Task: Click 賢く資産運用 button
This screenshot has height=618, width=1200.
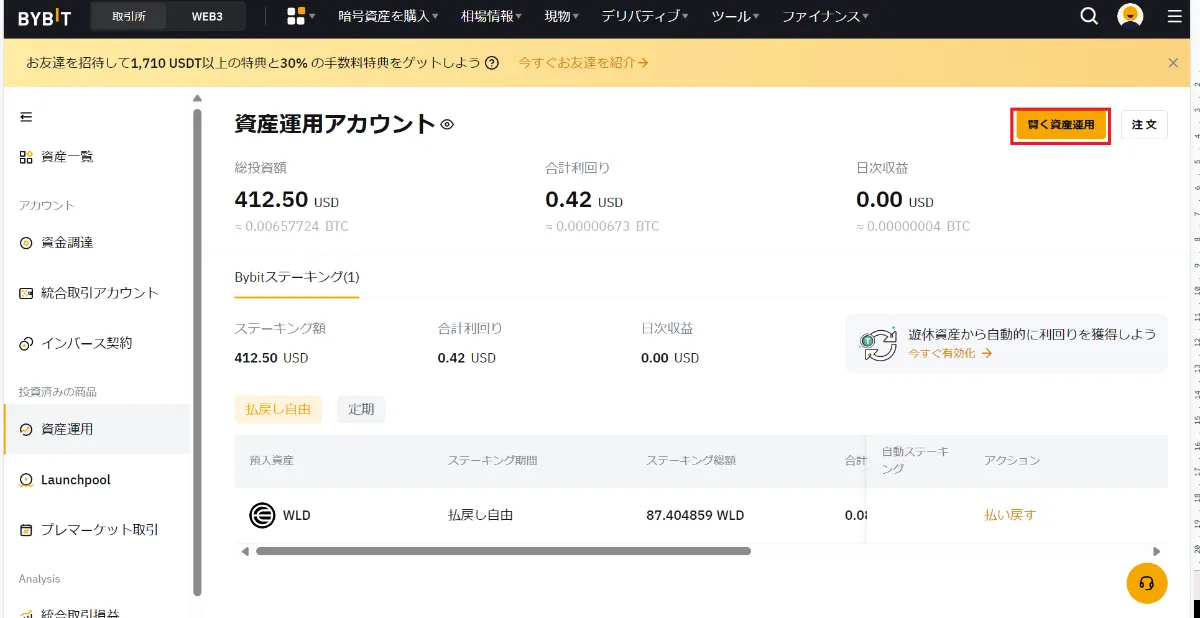Action: 1061,125
